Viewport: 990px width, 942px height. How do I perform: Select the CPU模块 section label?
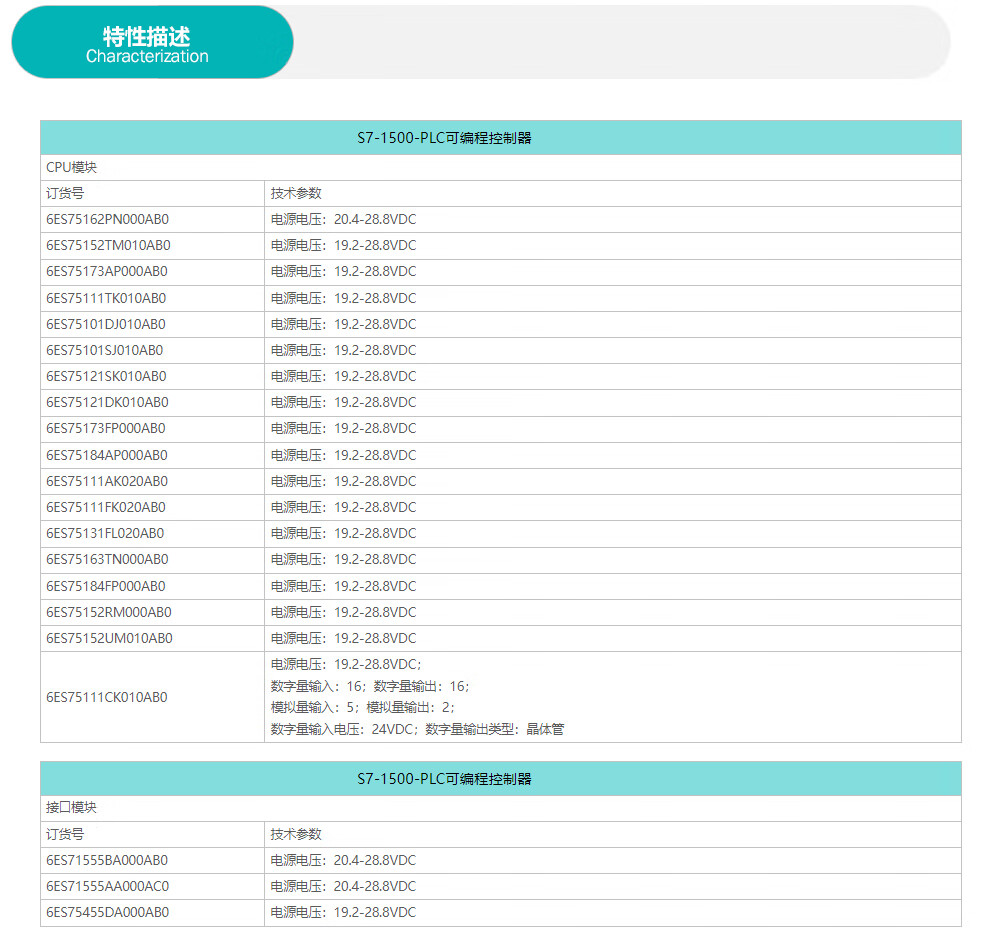click(71, 167)
